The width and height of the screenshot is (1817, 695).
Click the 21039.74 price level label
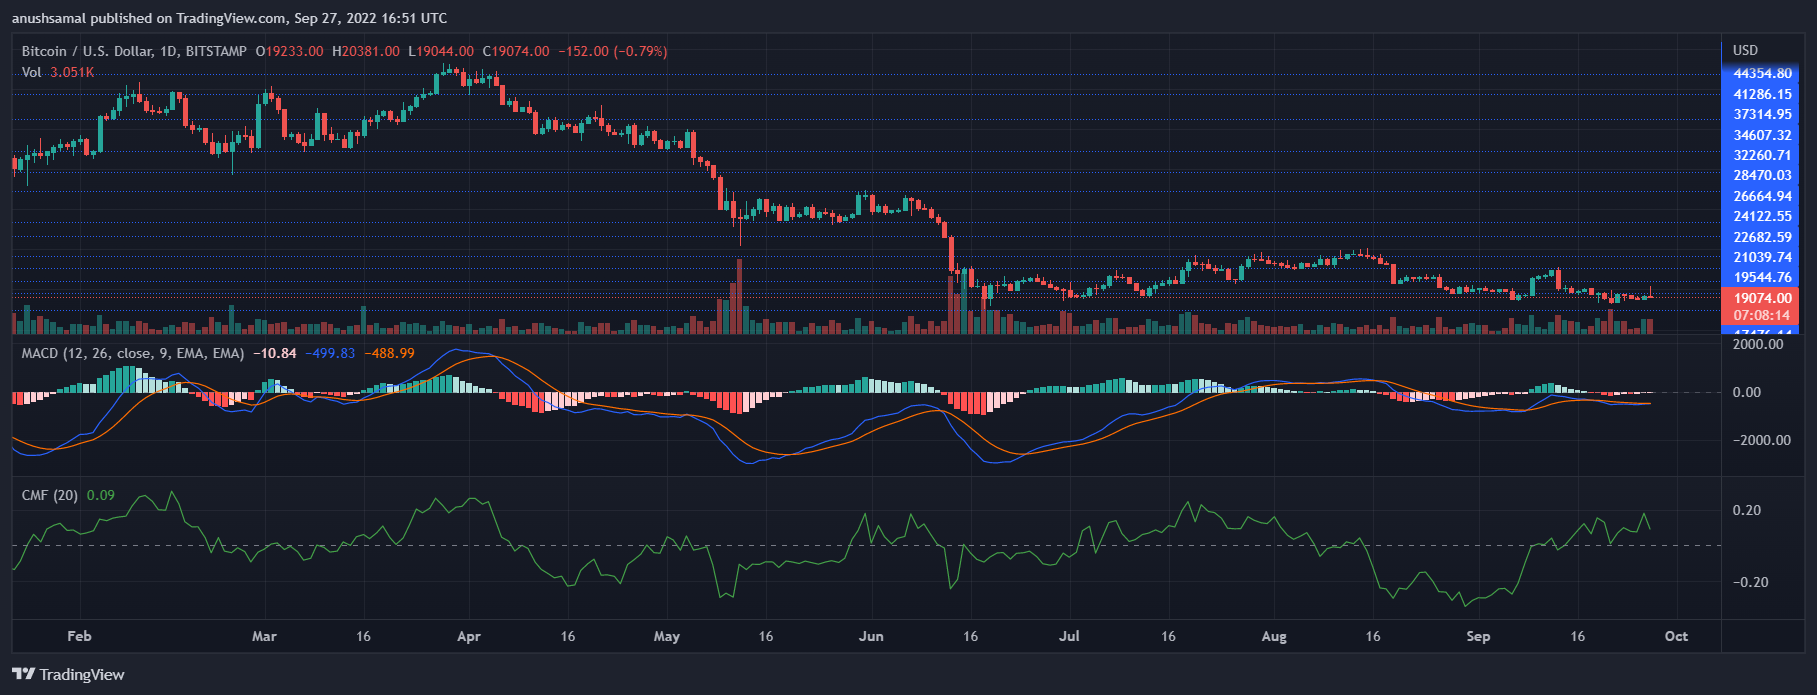pyautogui.click(x=1762, y=257)
